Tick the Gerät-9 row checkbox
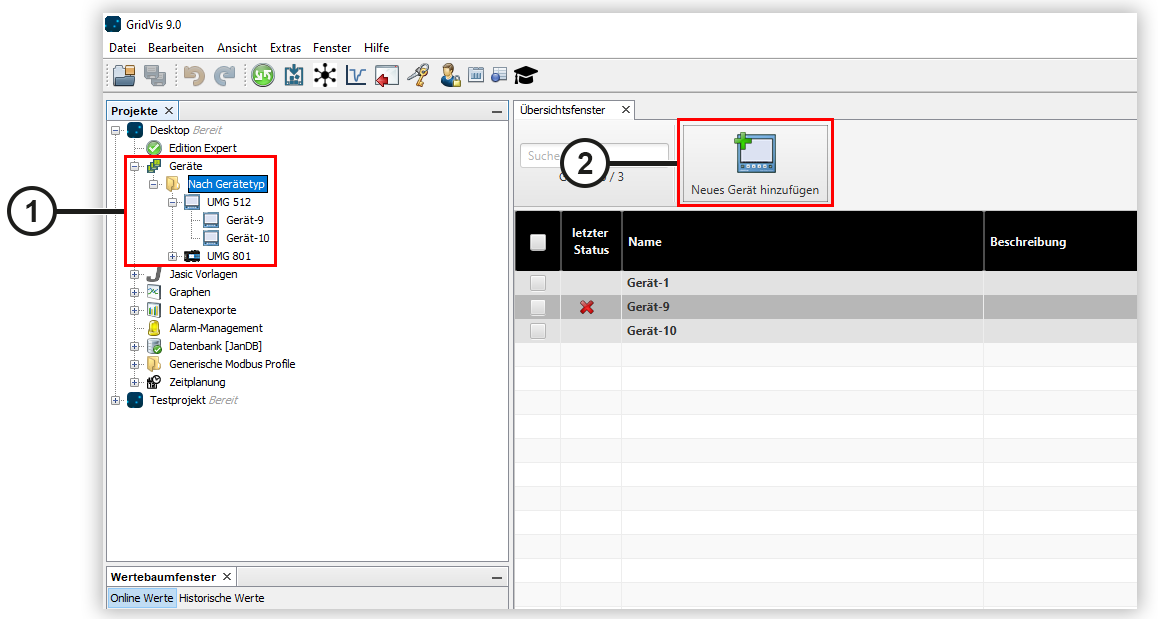1158x619 pixels. click(538, 307)
